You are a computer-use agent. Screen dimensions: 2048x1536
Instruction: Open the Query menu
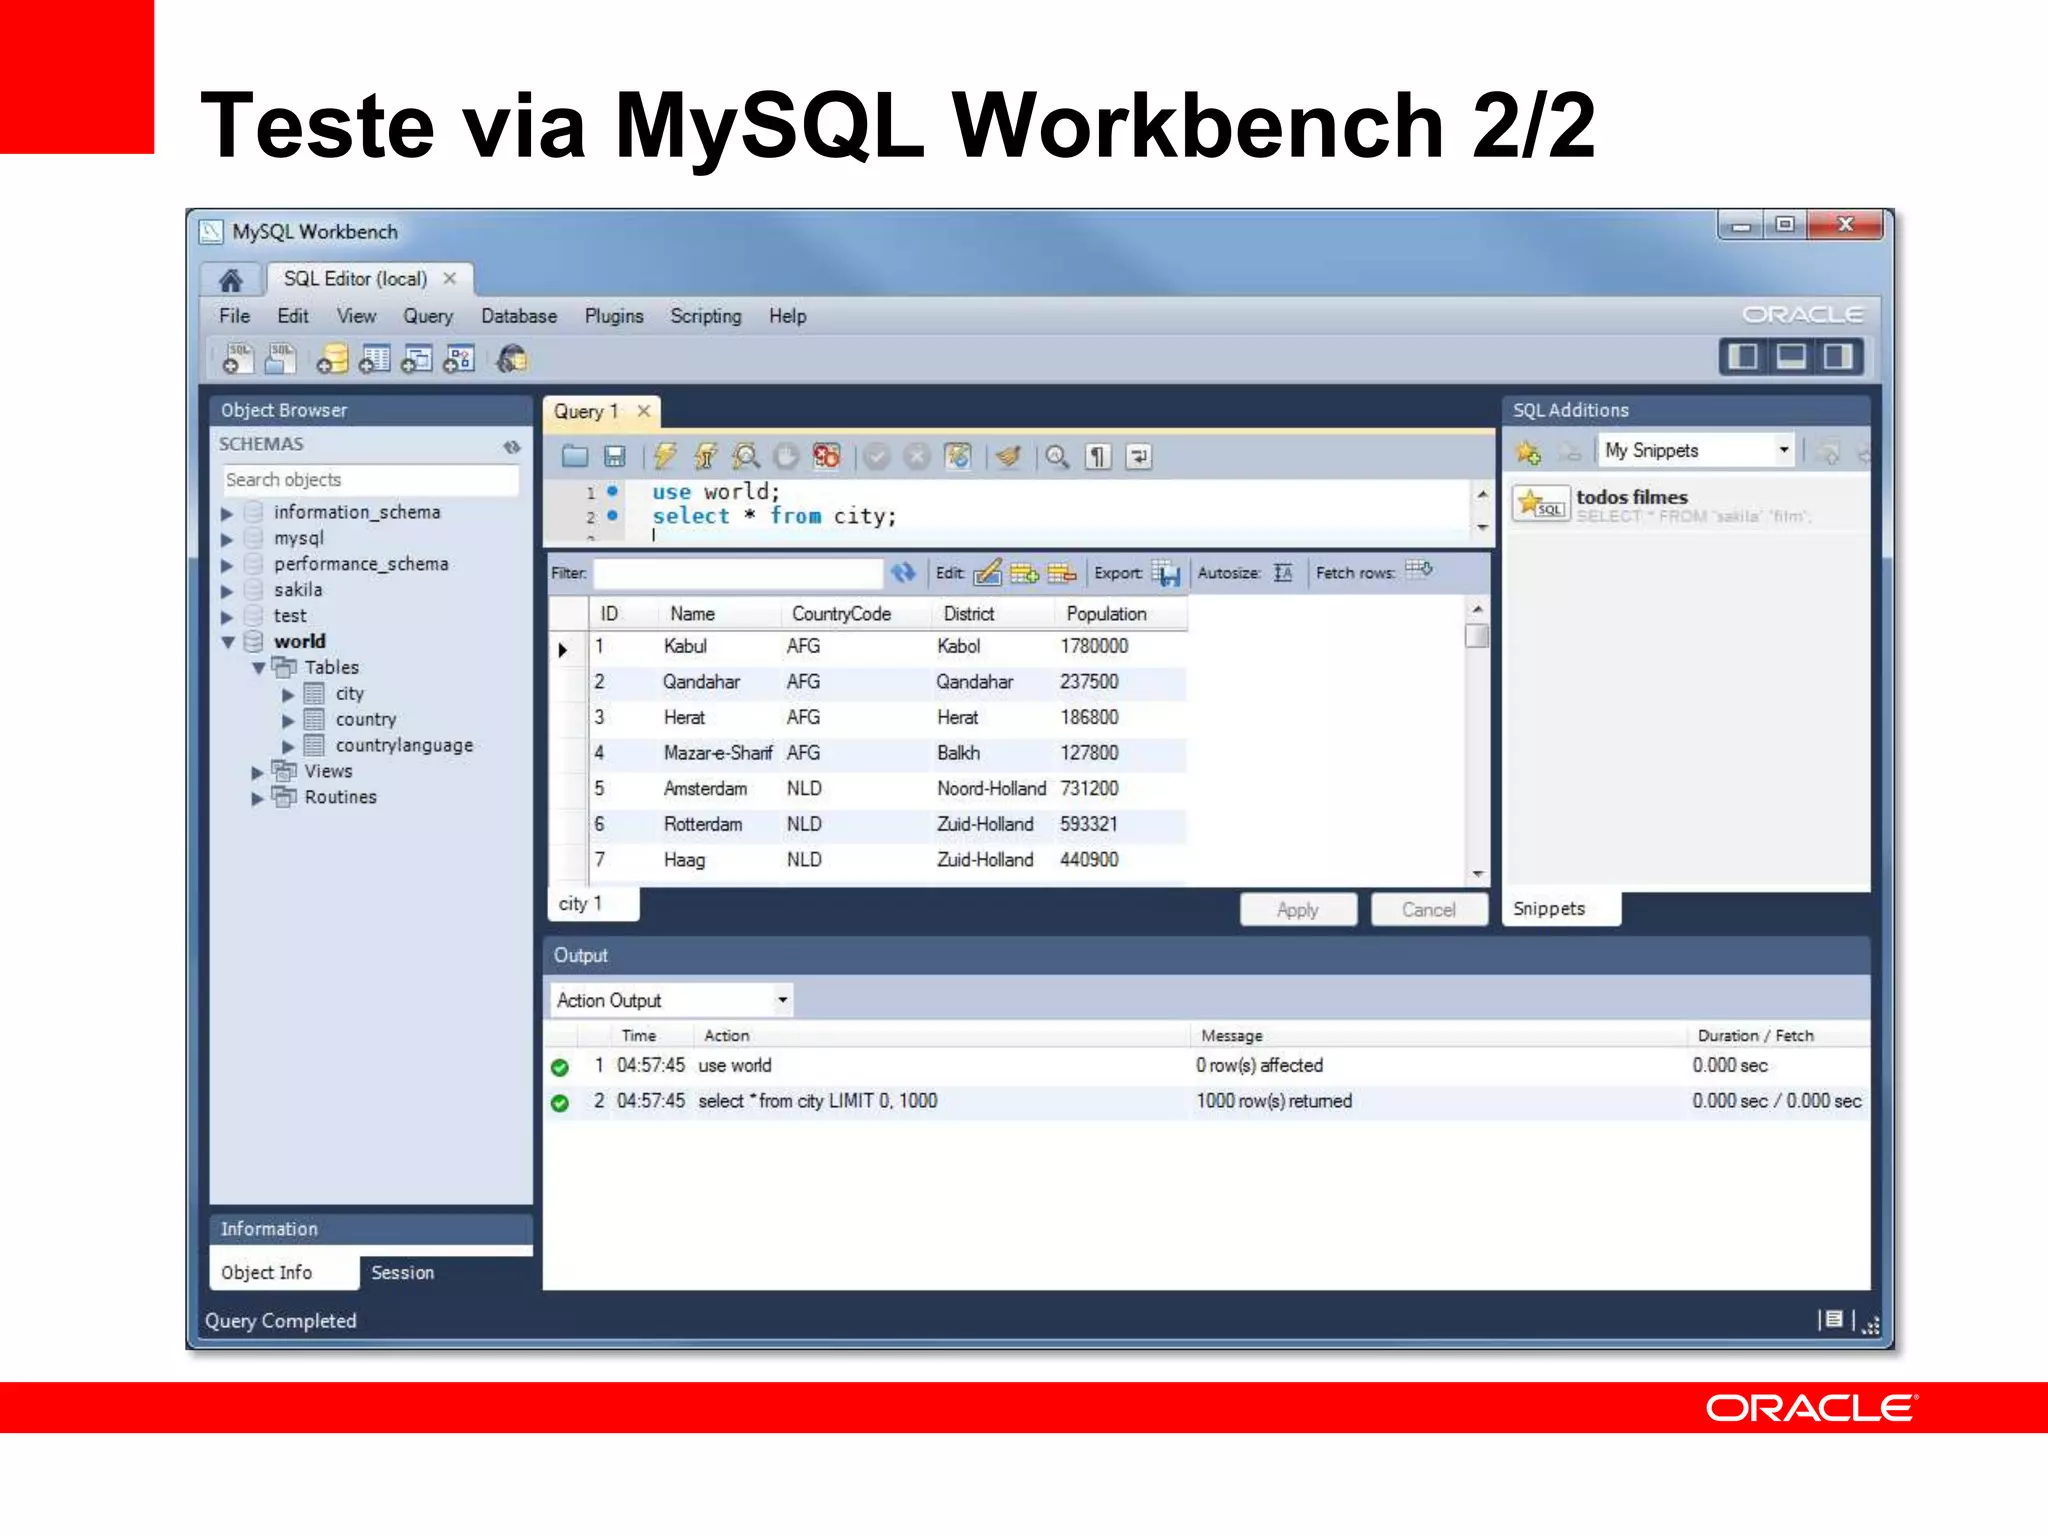(x=428, y=316)
